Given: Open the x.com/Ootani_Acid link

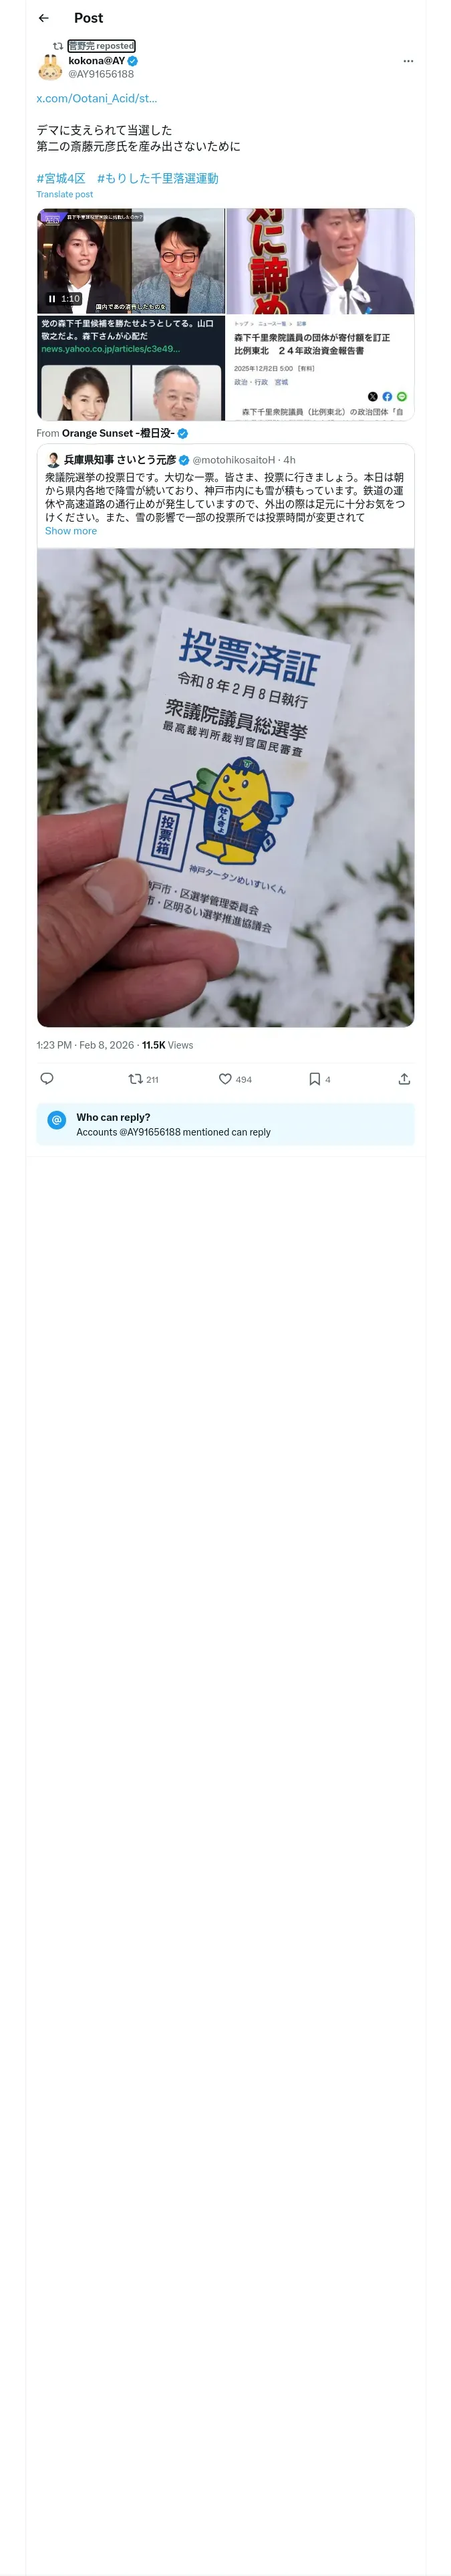Looking at the screenshot, I should (x=97, y=98).
